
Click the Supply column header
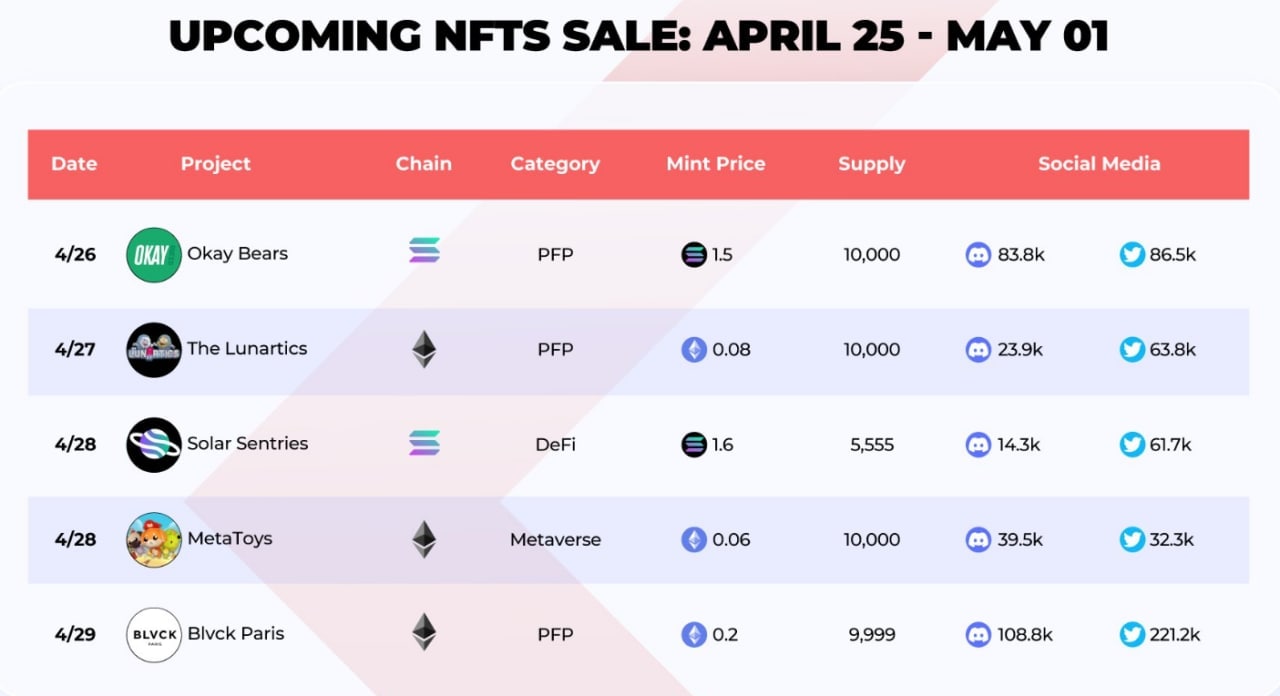[x=872, y=164]
